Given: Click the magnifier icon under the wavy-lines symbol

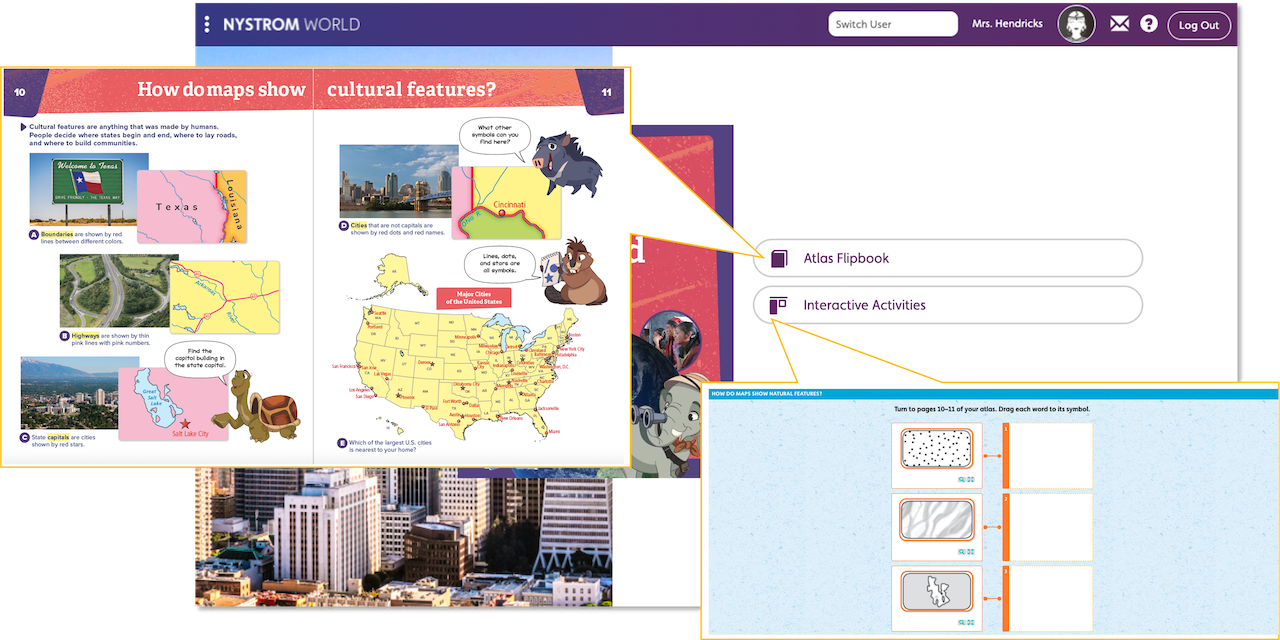Looking at the screenshot, I should (x=961, y=551).
